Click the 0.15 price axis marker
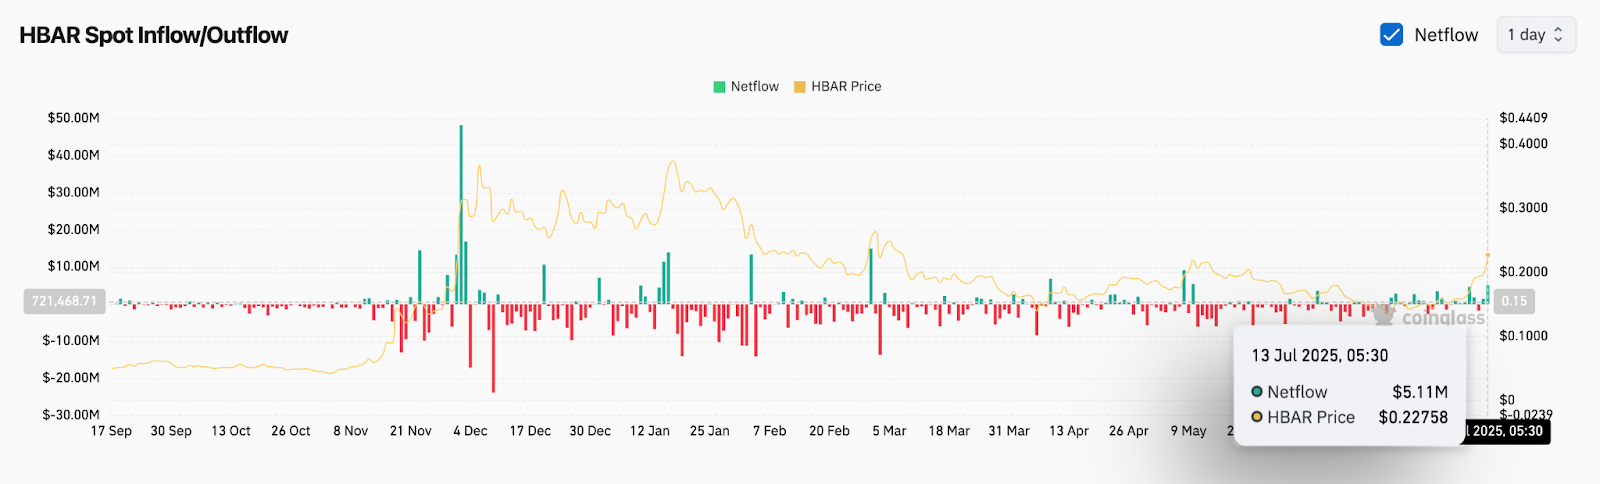The image size is (1600, 484). coord(1514,301)
